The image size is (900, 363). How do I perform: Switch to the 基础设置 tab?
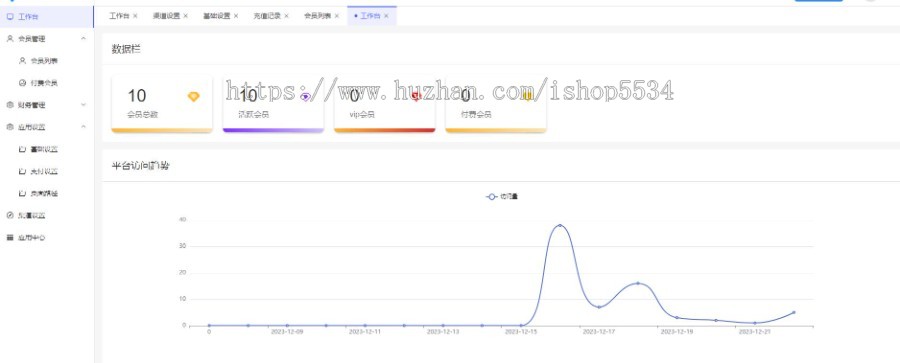pos(216,16)
